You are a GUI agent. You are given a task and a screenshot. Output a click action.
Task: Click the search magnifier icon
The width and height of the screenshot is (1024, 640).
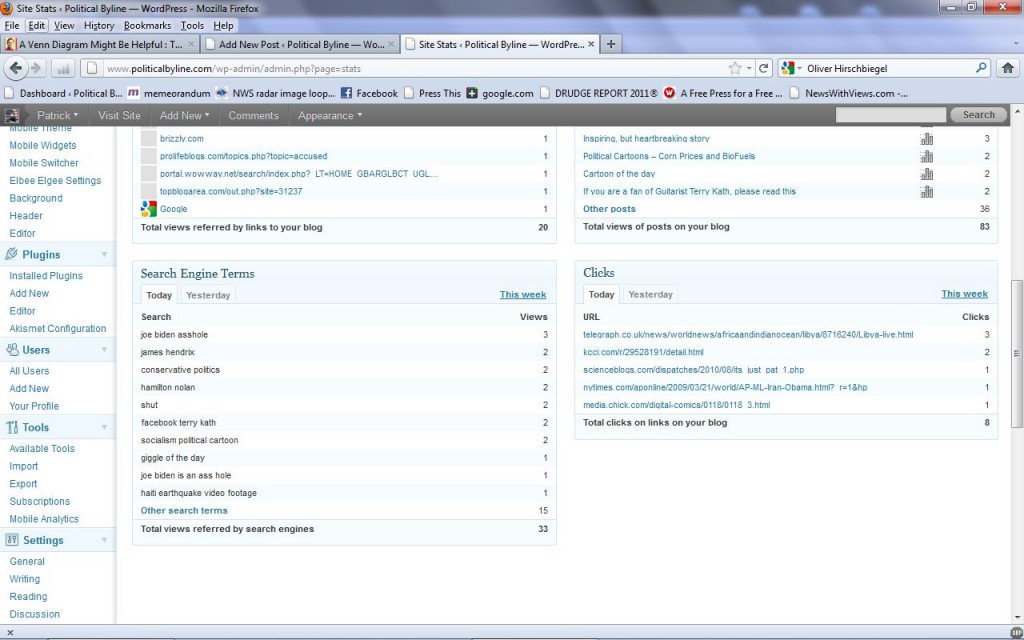tap(981, 68)
